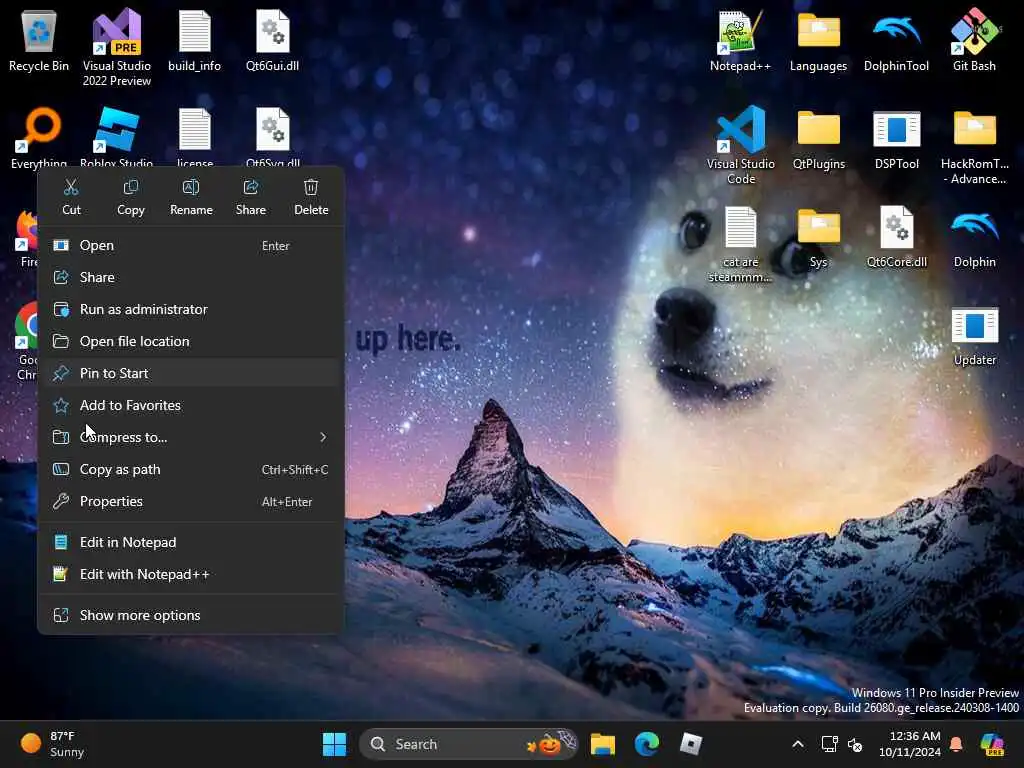Viewport: 1024px width, 768px height.
Task: Open the Windows Start button
Action: (334, 744)
